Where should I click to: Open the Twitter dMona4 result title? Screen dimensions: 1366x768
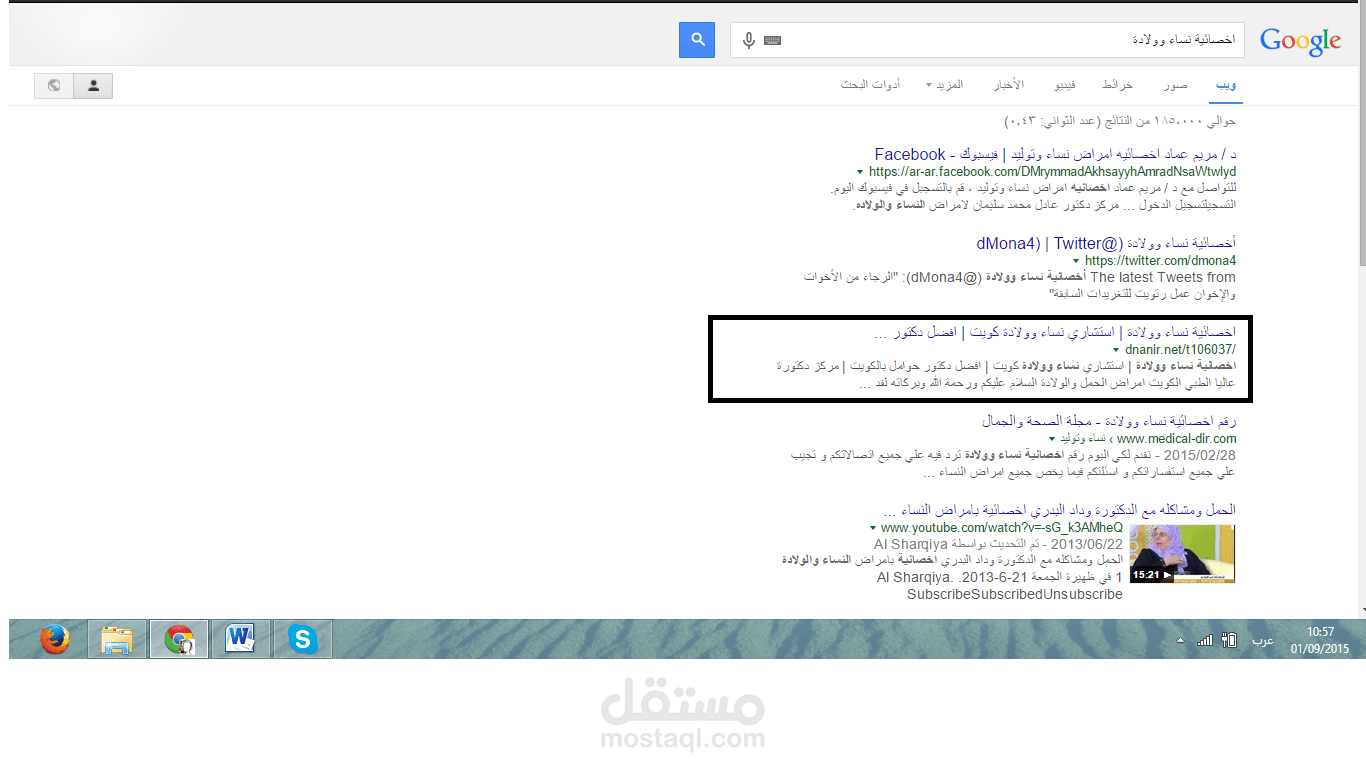(x=1106, y=243)
